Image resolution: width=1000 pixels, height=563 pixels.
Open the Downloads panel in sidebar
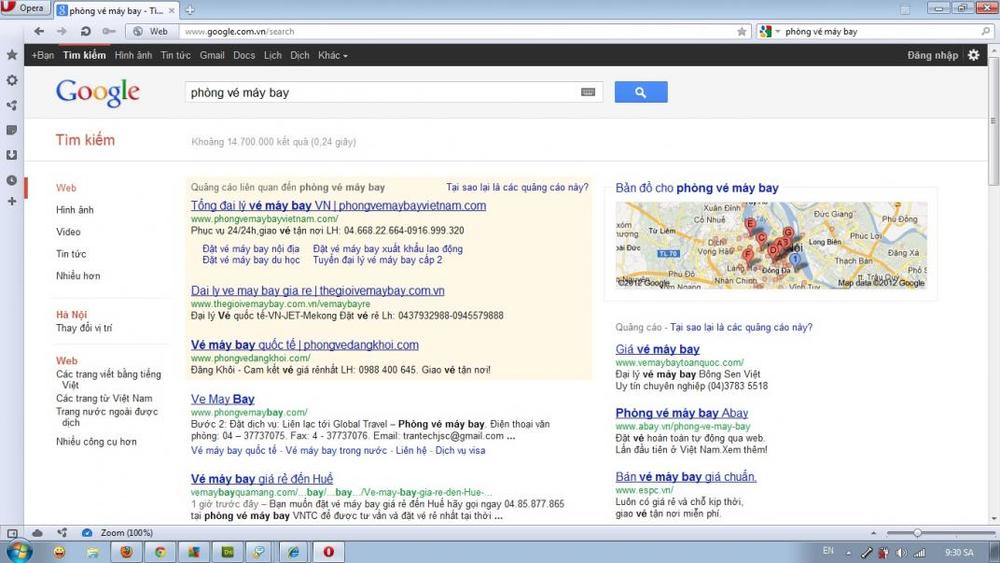tap(11, 155)
